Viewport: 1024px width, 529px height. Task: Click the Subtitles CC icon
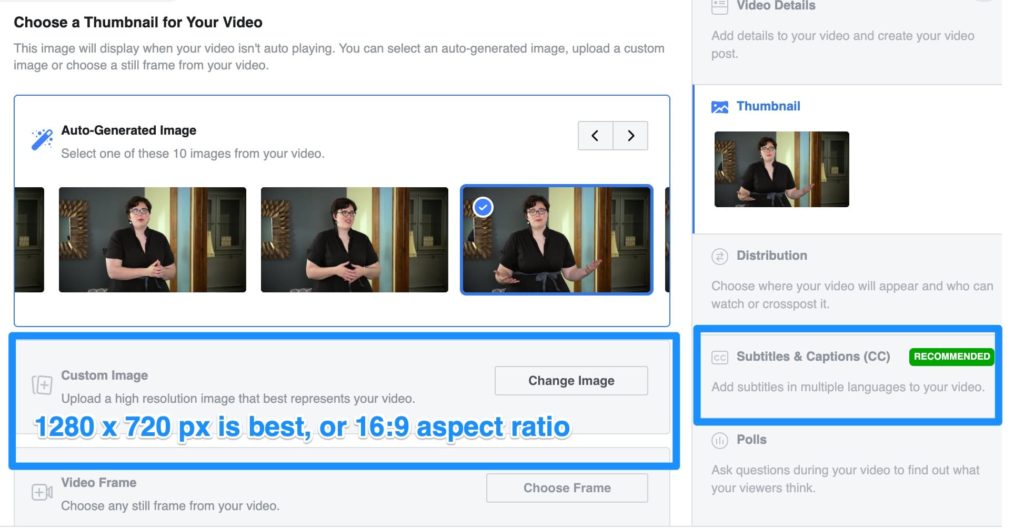click(x=720, y=357)
